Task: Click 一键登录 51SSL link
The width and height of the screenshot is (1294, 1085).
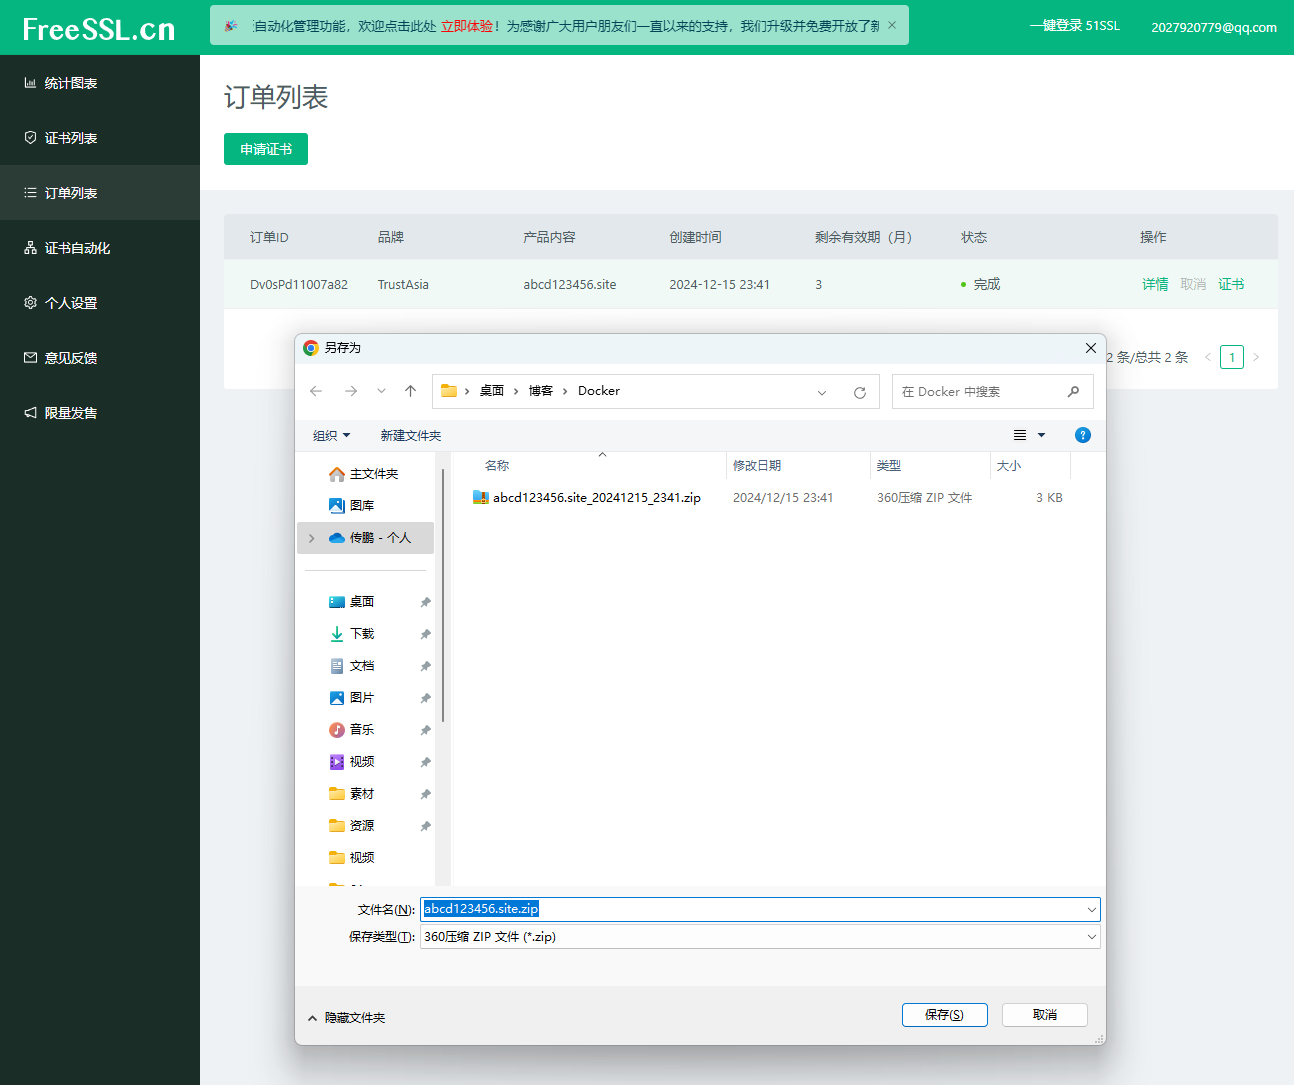Action: point(1075,26)
